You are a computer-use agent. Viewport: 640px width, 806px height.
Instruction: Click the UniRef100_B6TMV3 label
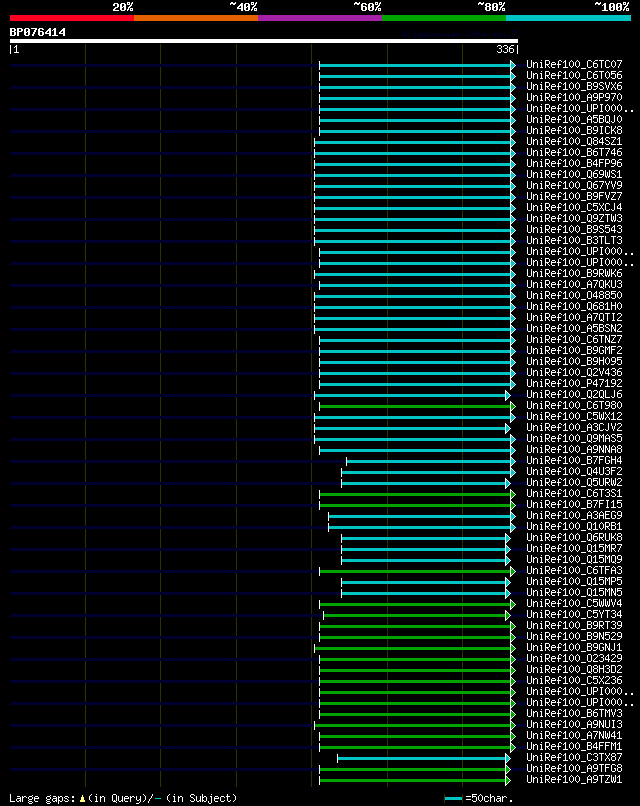click(574, 713)
